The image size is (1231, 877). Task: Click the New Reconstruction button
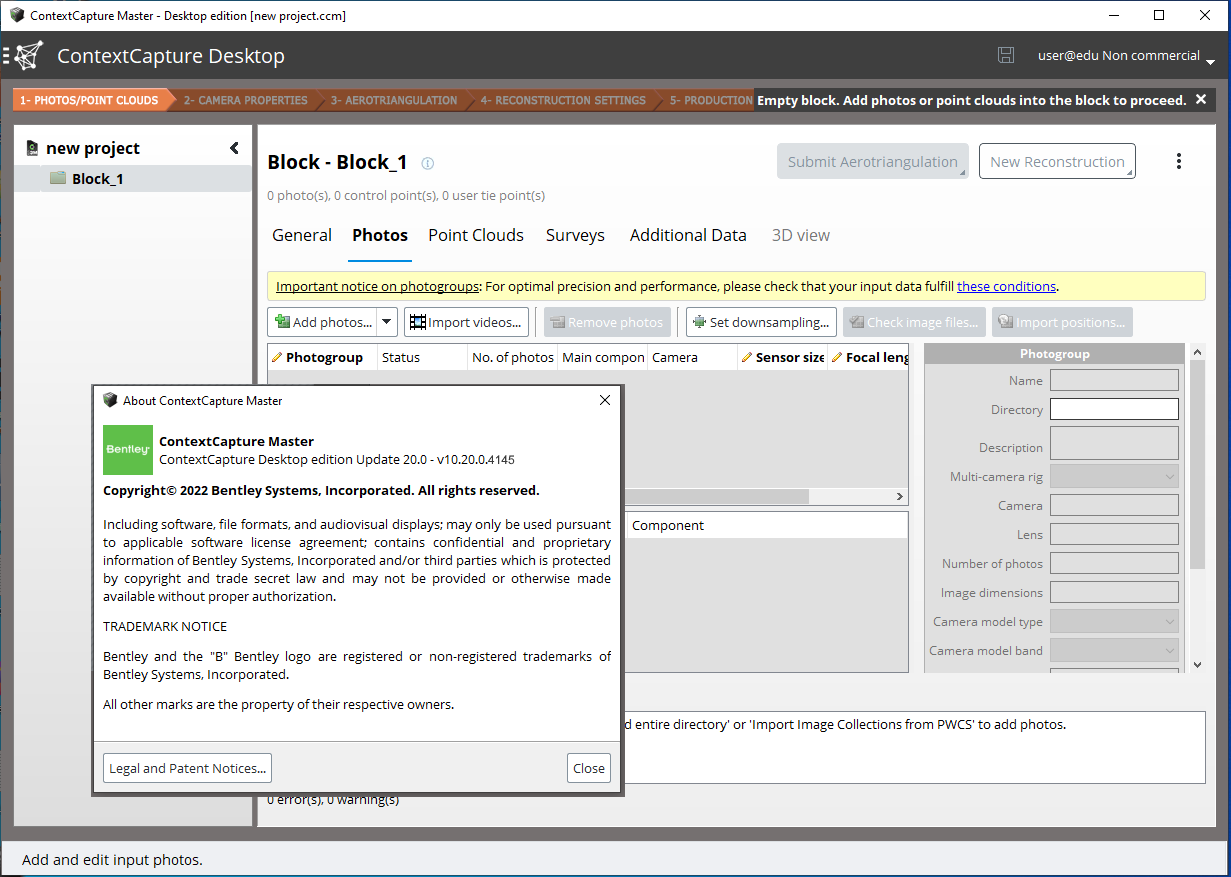(x=1057, y=162)
